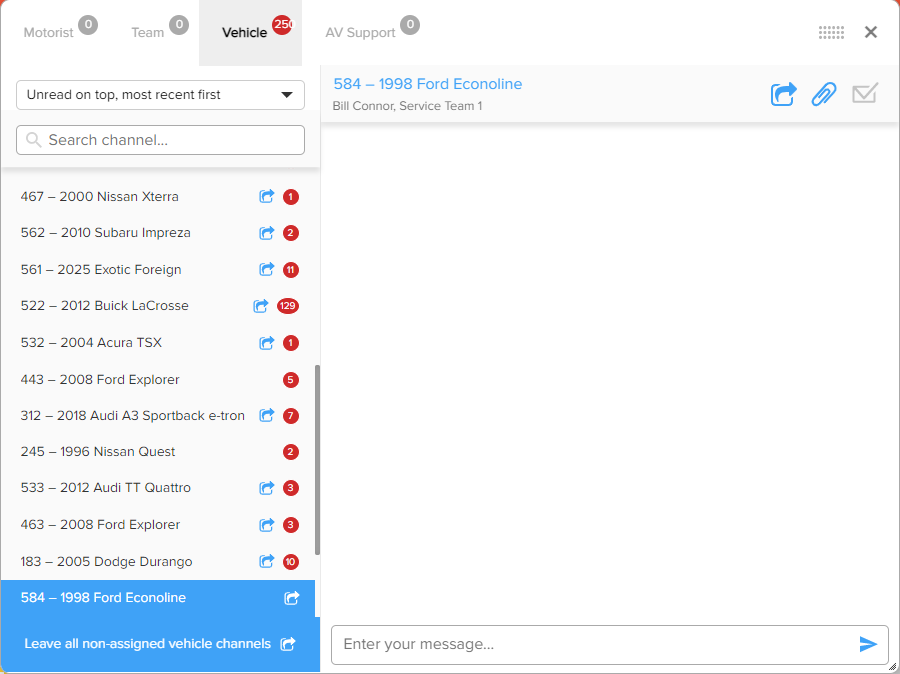Open channel 533 – 2012 Audi TT Quattro
900x674 pixels.
tap(158, 487)
